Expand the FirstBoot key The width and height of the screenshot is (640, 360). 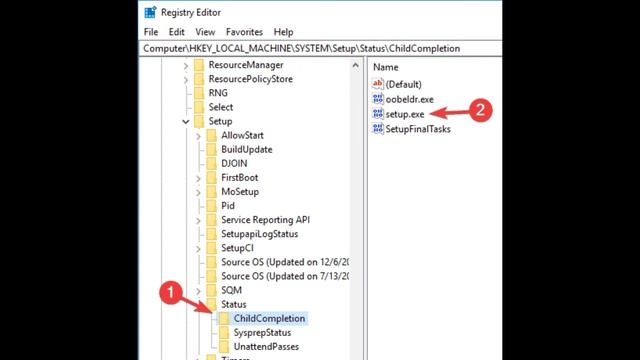point(198,178)
